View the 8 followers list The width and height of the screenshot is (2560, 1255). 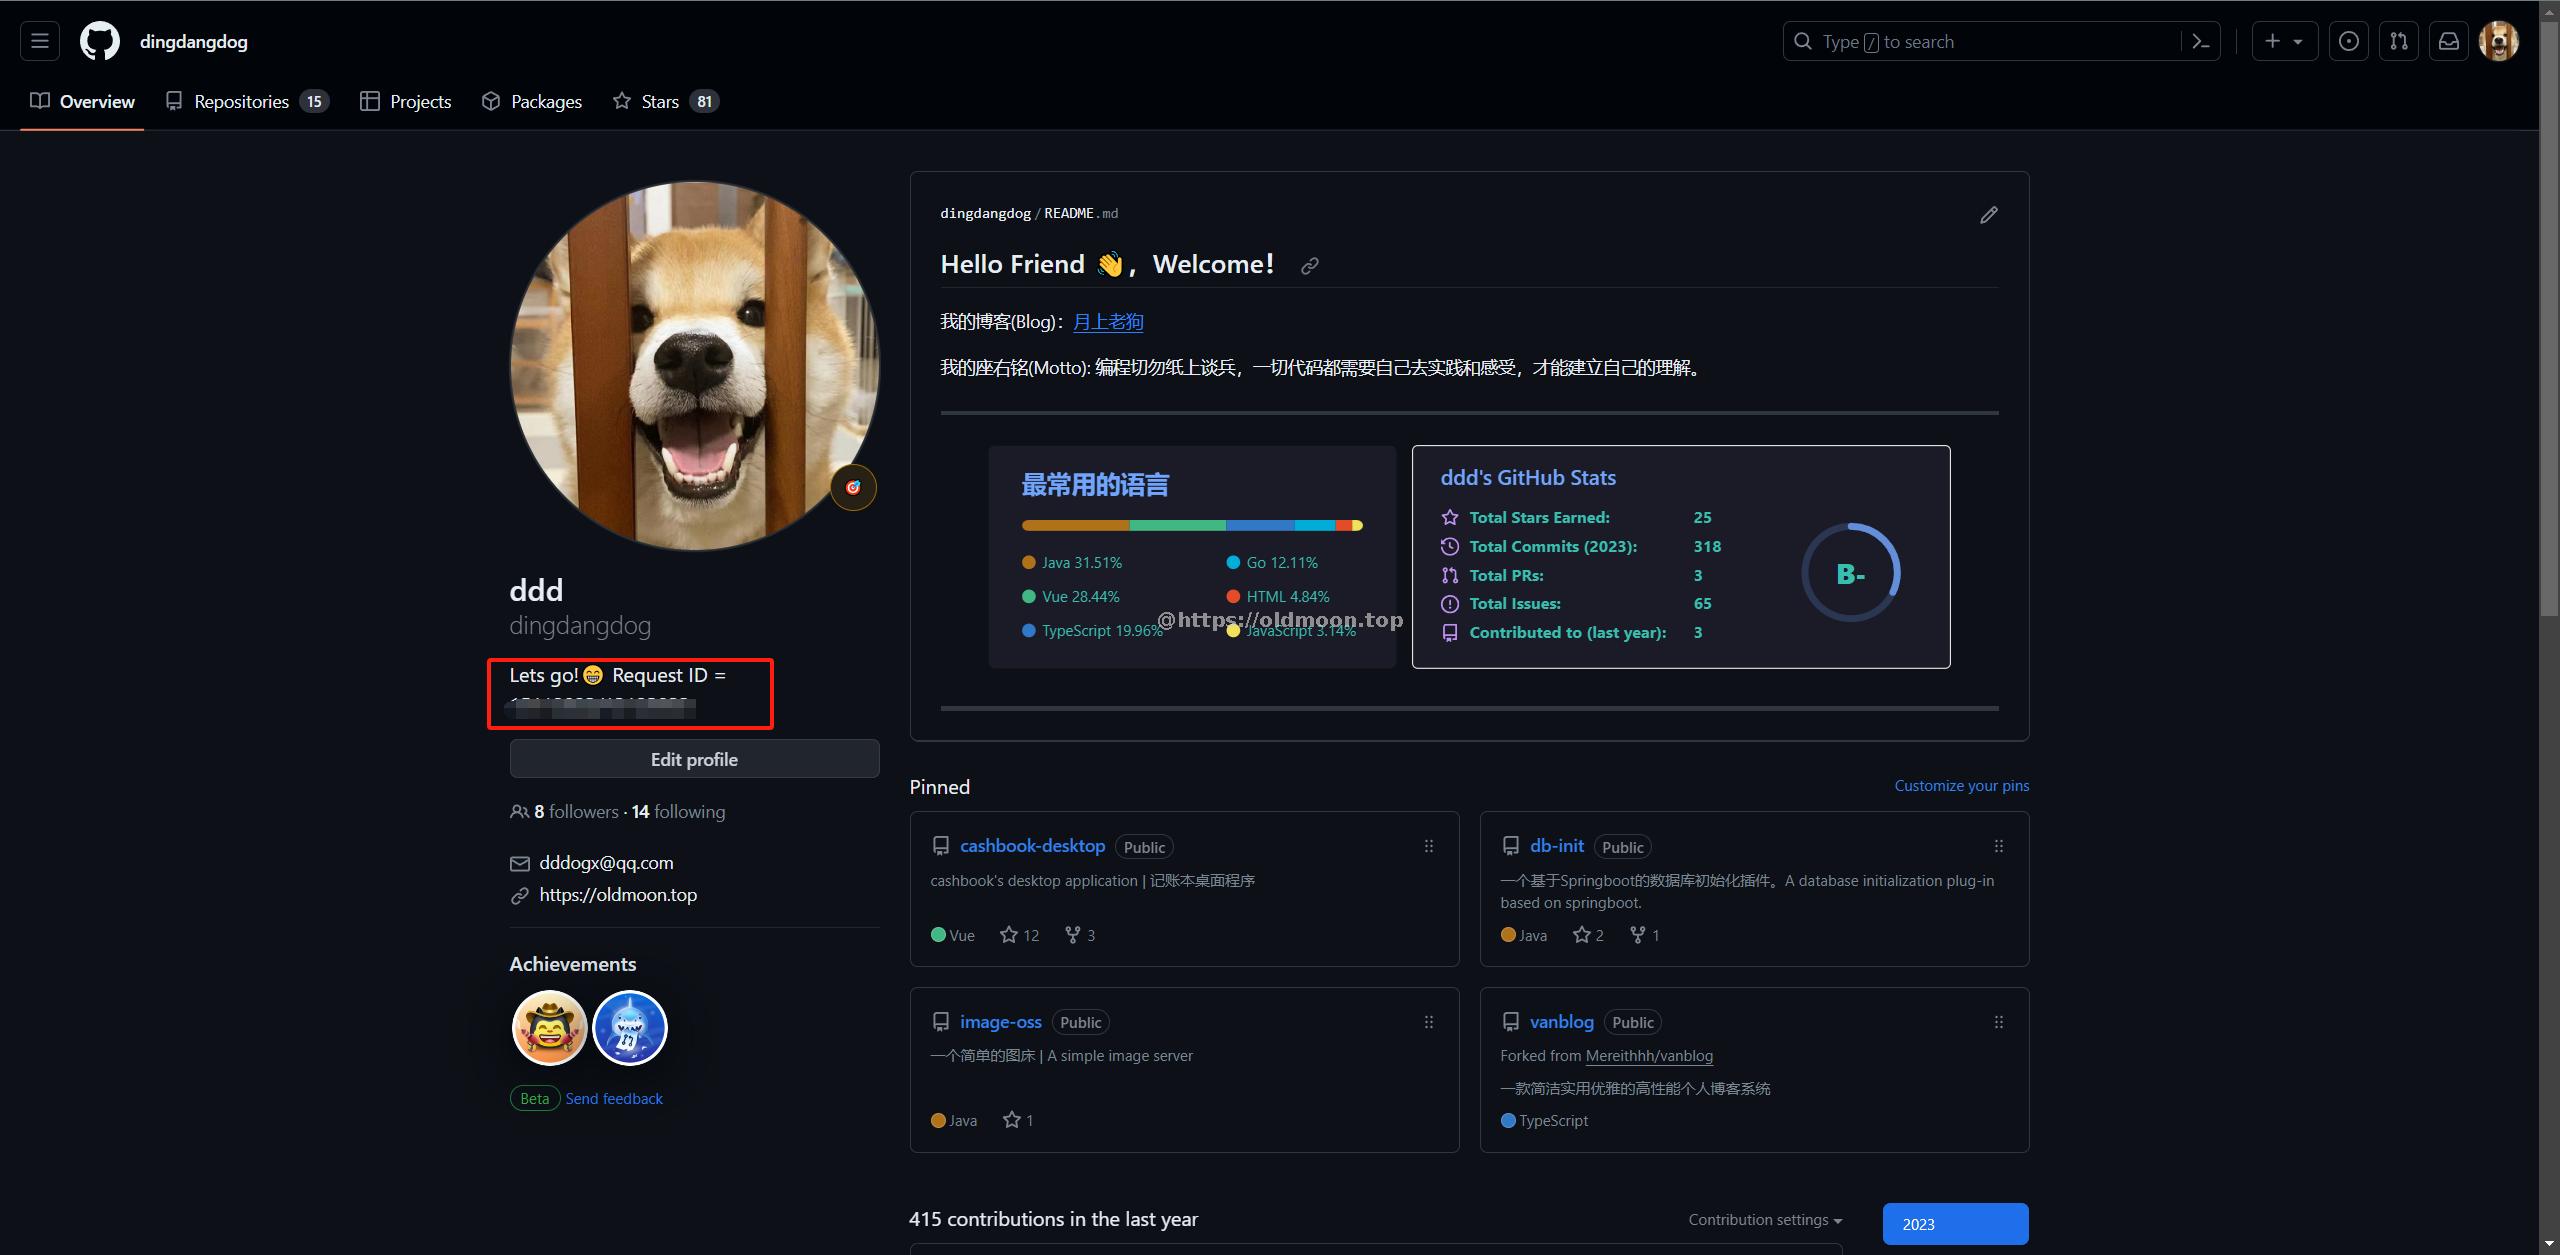(x=576, y=812)
